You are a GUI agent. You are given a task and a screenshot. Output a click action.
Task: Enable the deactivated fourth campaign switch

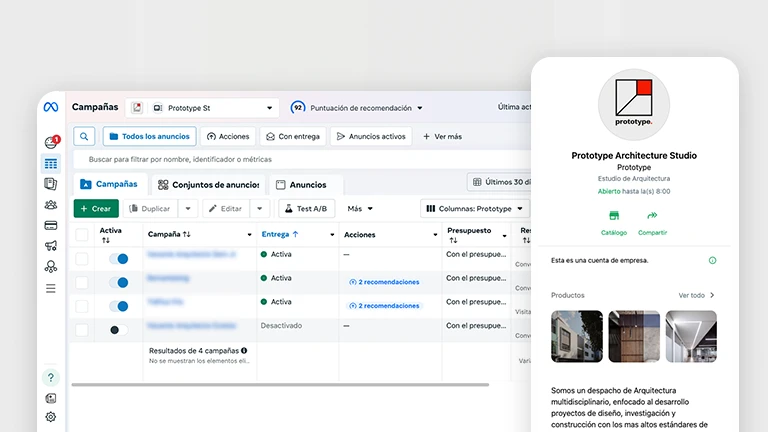tap(118, 329)
